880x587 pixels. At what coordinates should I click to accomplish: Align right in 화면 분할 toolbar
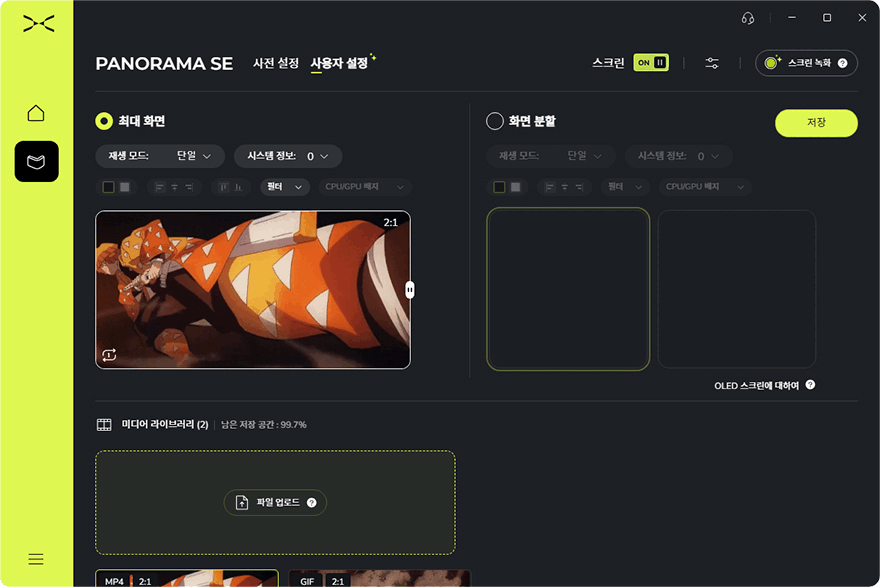579,187
